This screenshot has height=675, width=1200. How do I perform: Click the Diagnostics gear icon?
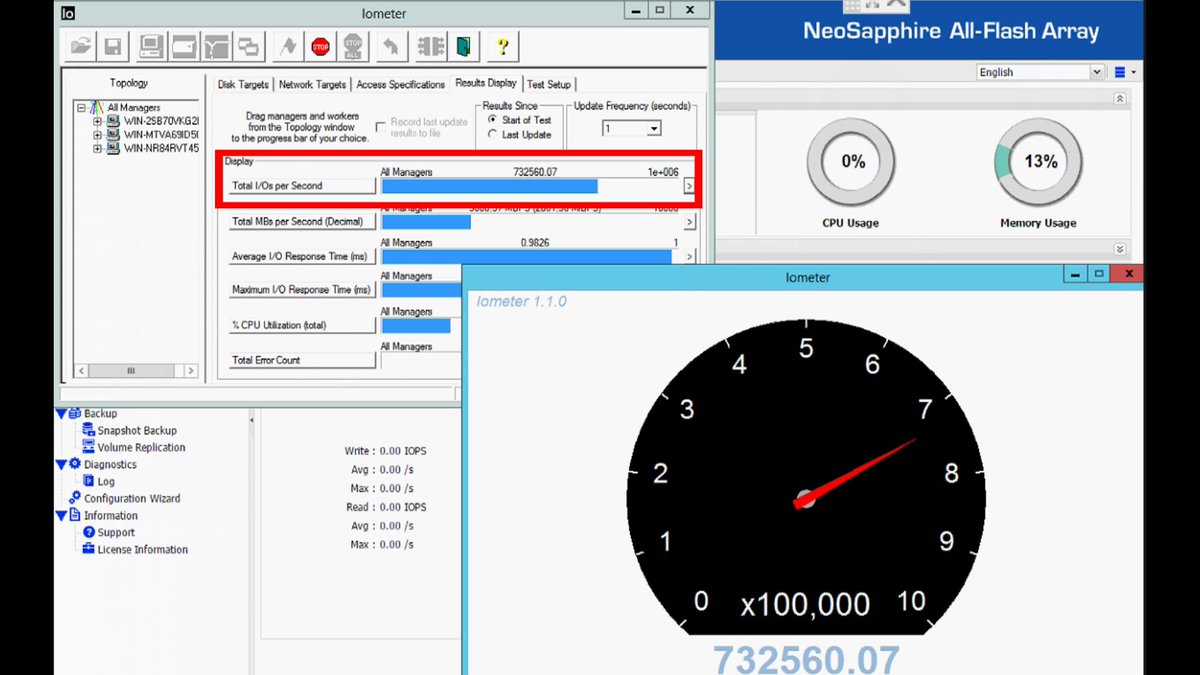[75, 464]
